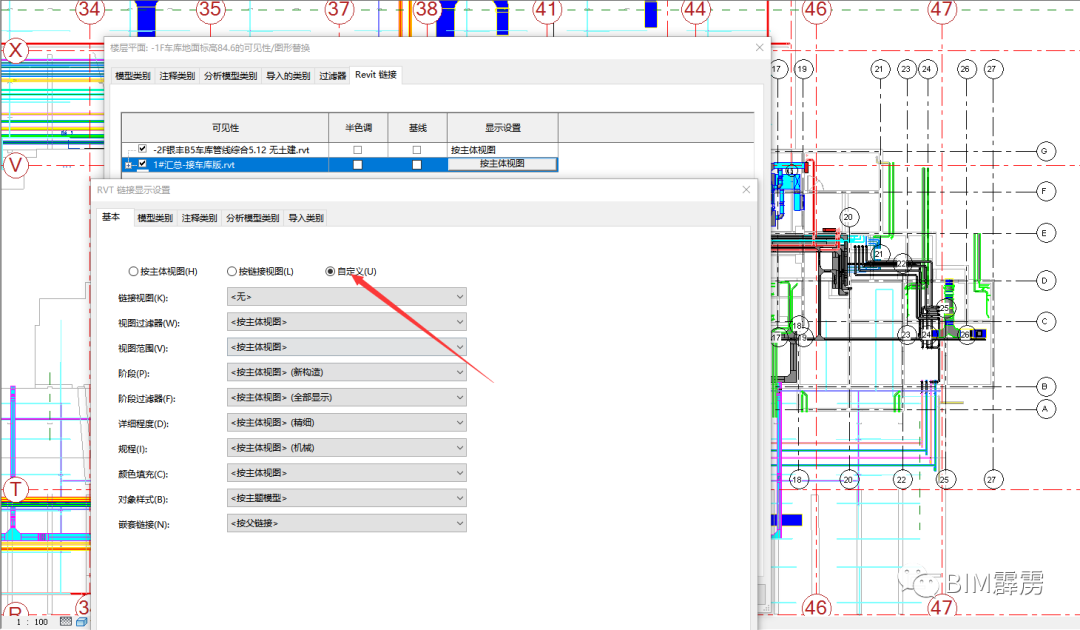The height and width of the screenshot is (630, 1080).
Task: Click grid bubble X in drawing view
Action: (x=15, y=50)
